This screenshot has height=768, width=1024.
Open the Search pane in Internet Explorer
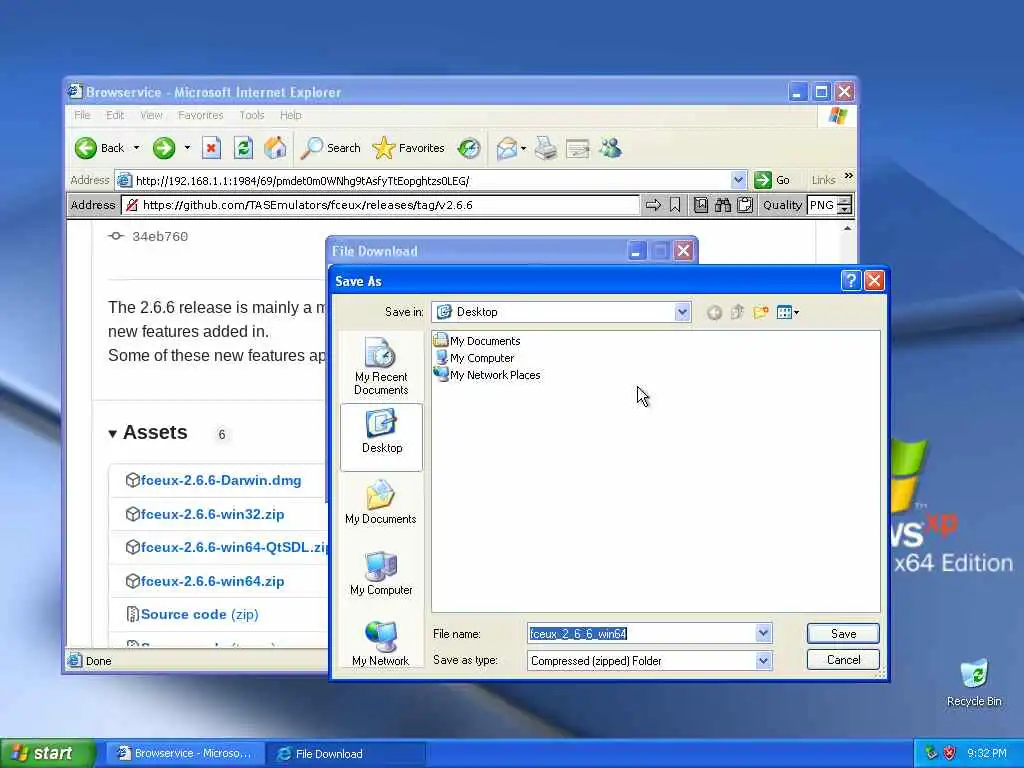[x=330, y=148]
